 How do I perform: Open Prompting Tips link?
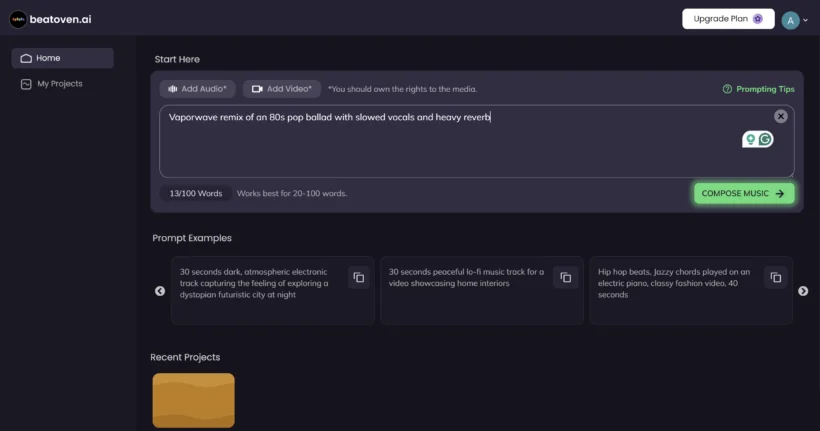758,89
